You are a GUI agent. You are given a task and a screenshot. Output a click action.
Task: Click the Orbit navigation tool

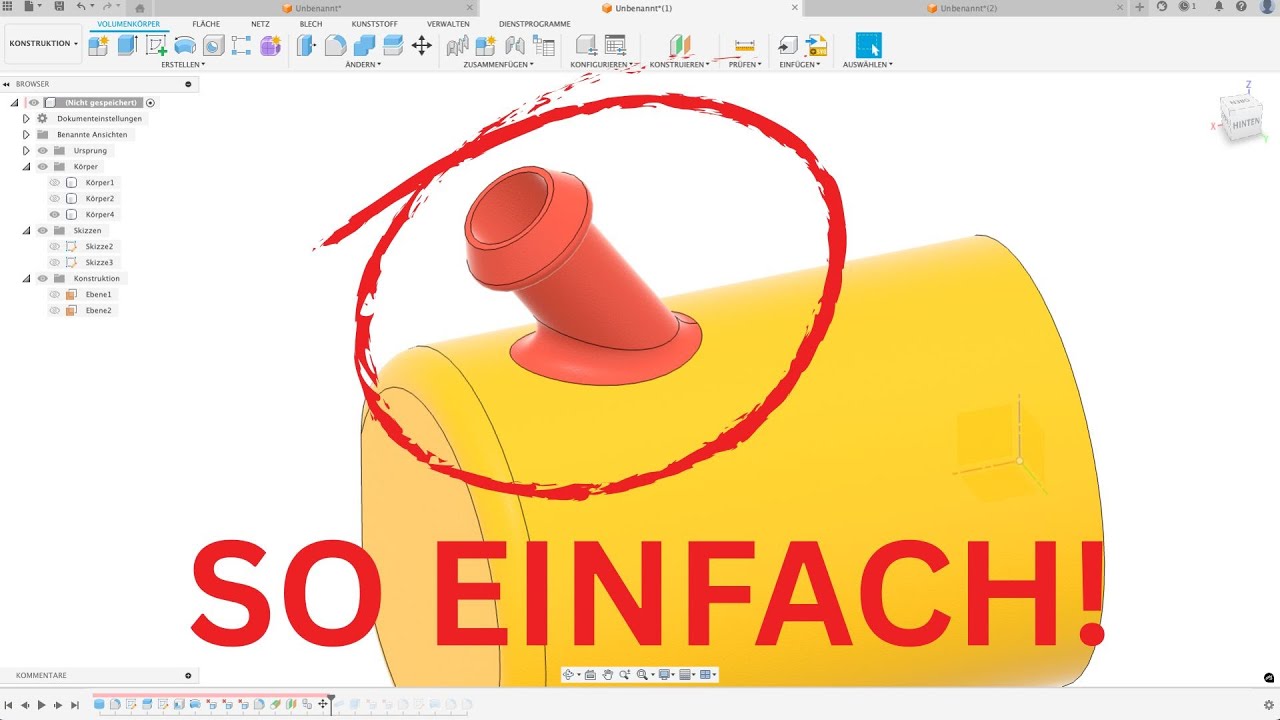click(x=568, y=675)
